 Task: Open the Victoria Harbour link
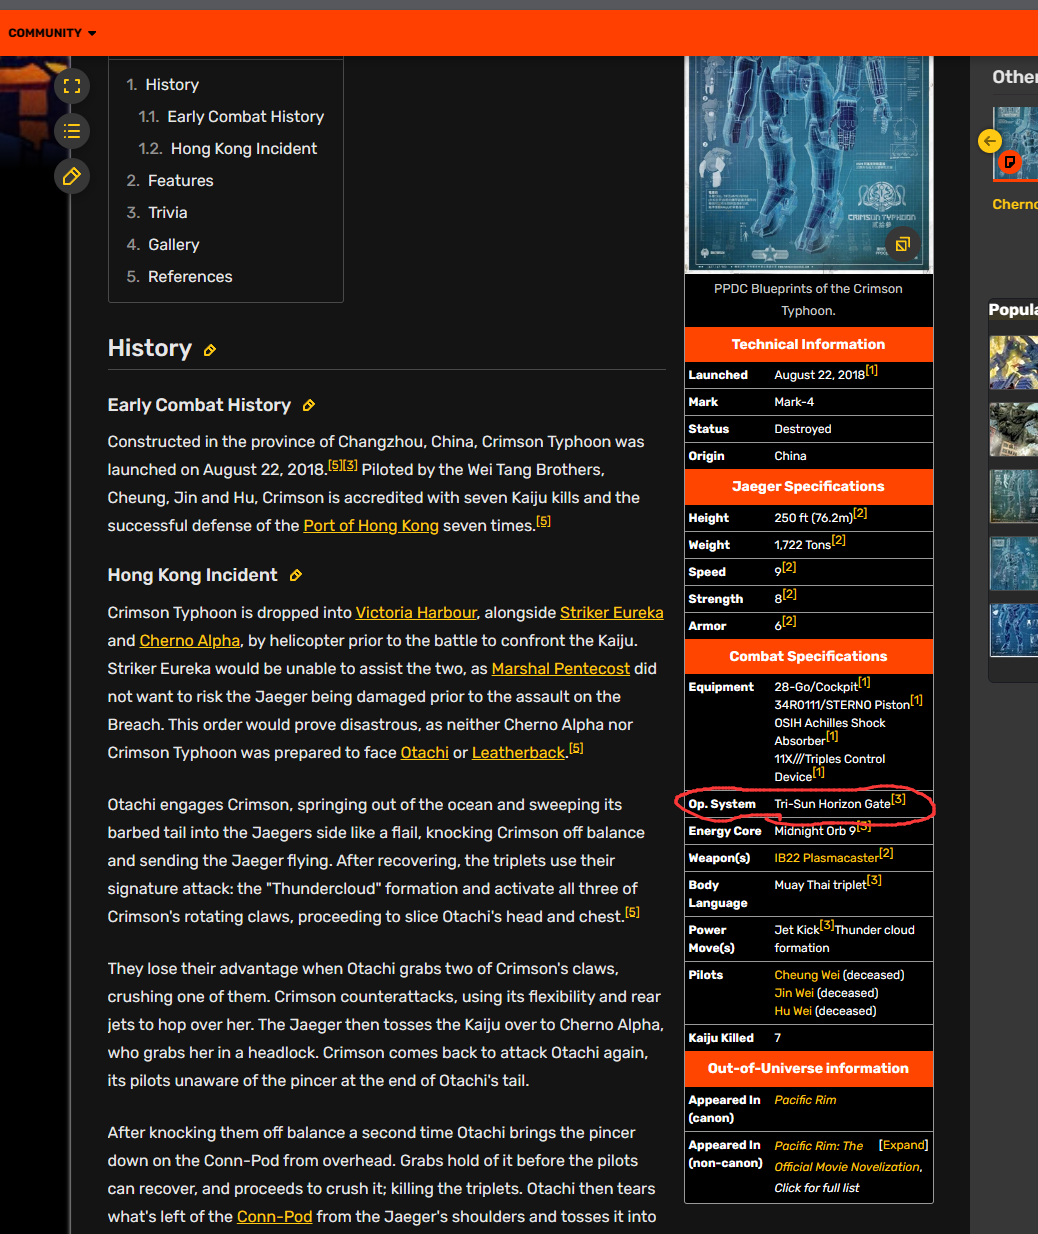(416, 613)
